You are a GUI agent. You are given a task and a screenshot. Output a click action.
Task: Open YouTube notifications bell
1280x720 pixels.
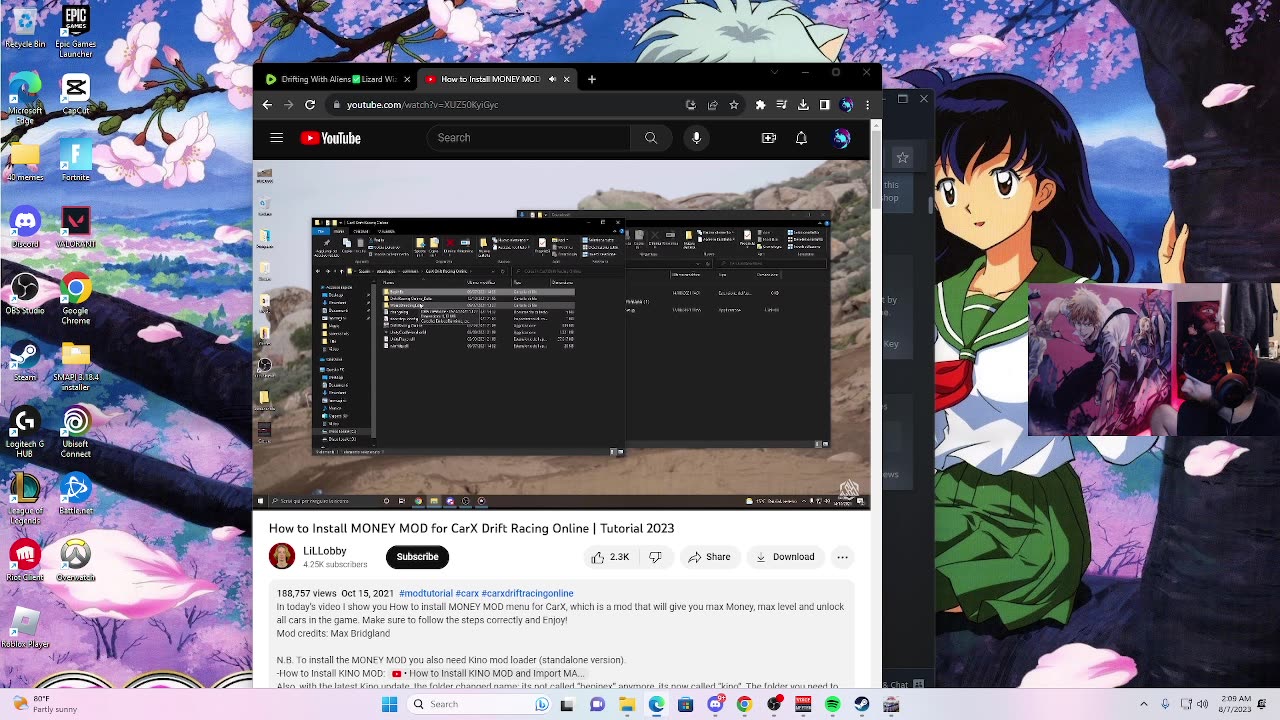pyautogui.click(x=801, y=138)
